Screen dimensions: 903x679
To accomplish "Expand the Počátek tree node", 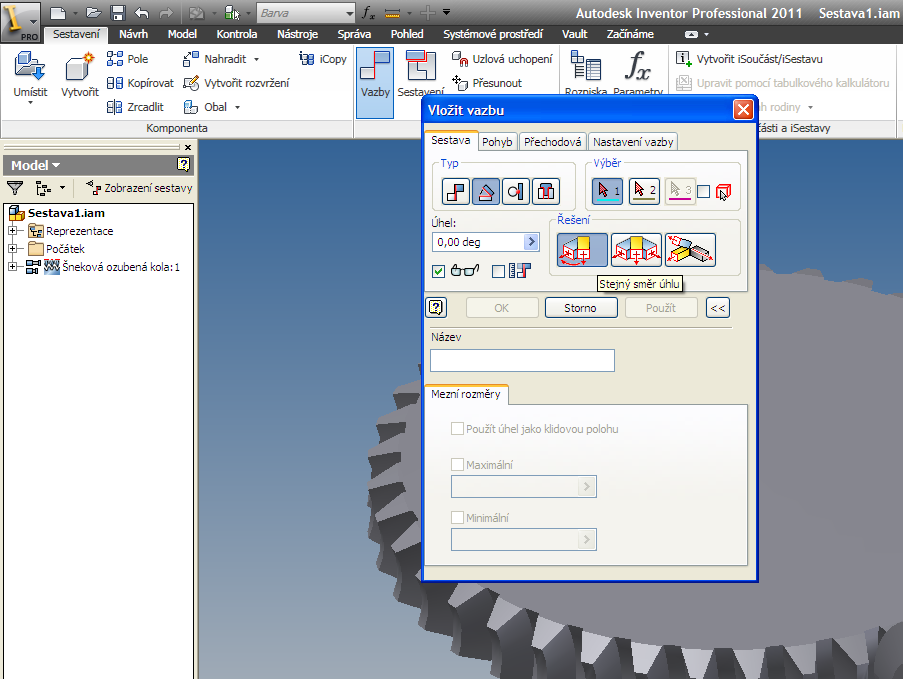I will point(13,249).
